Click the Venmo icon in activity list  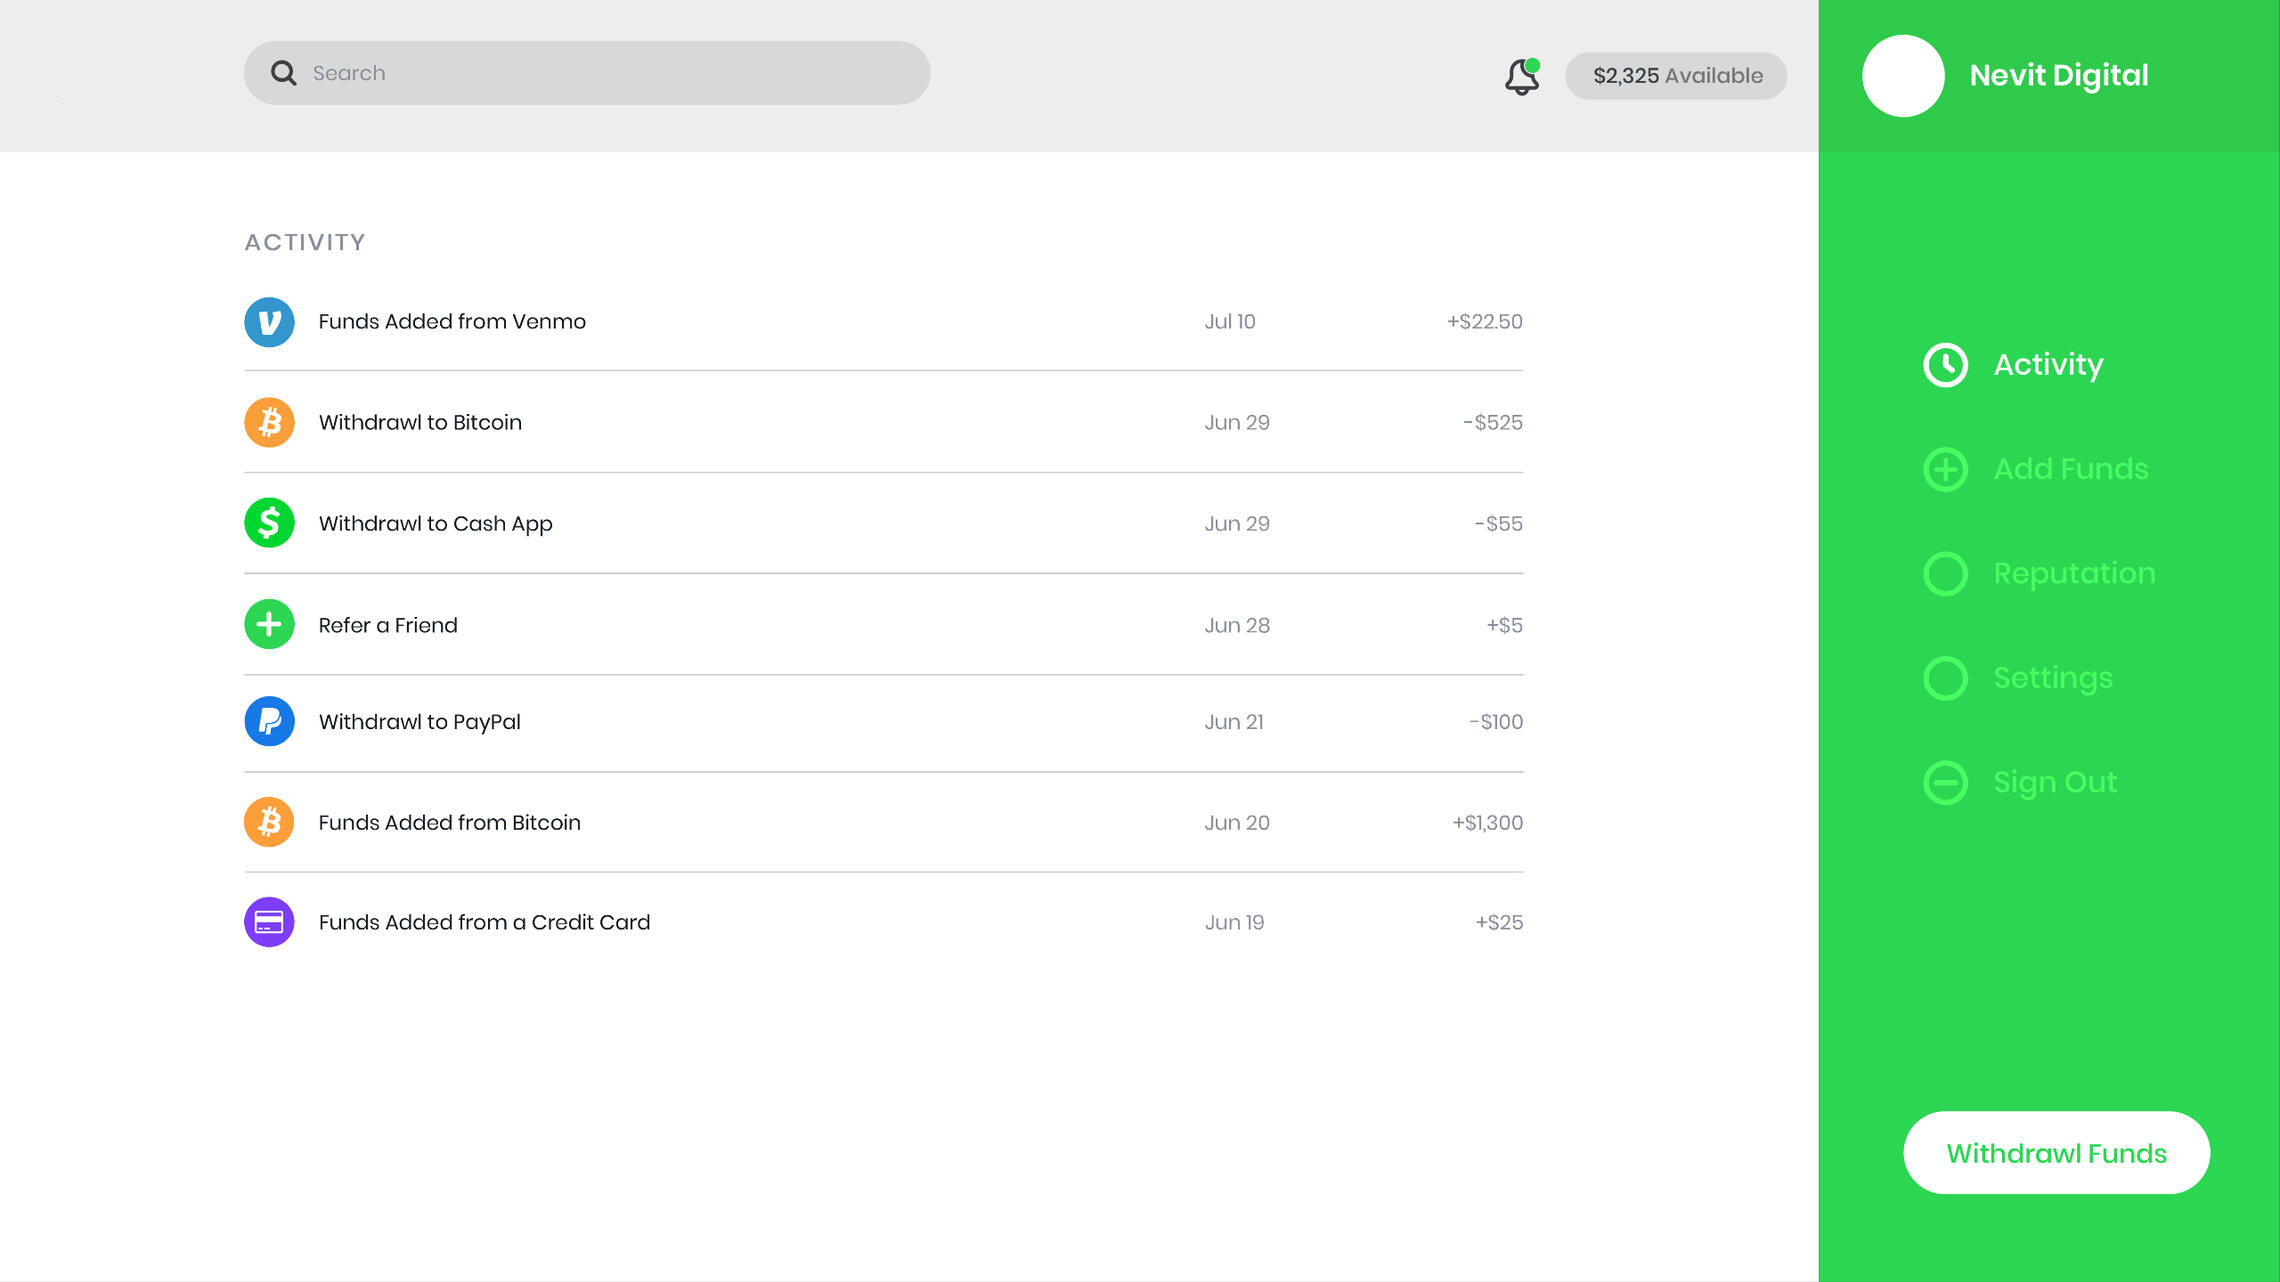point(269,322)
